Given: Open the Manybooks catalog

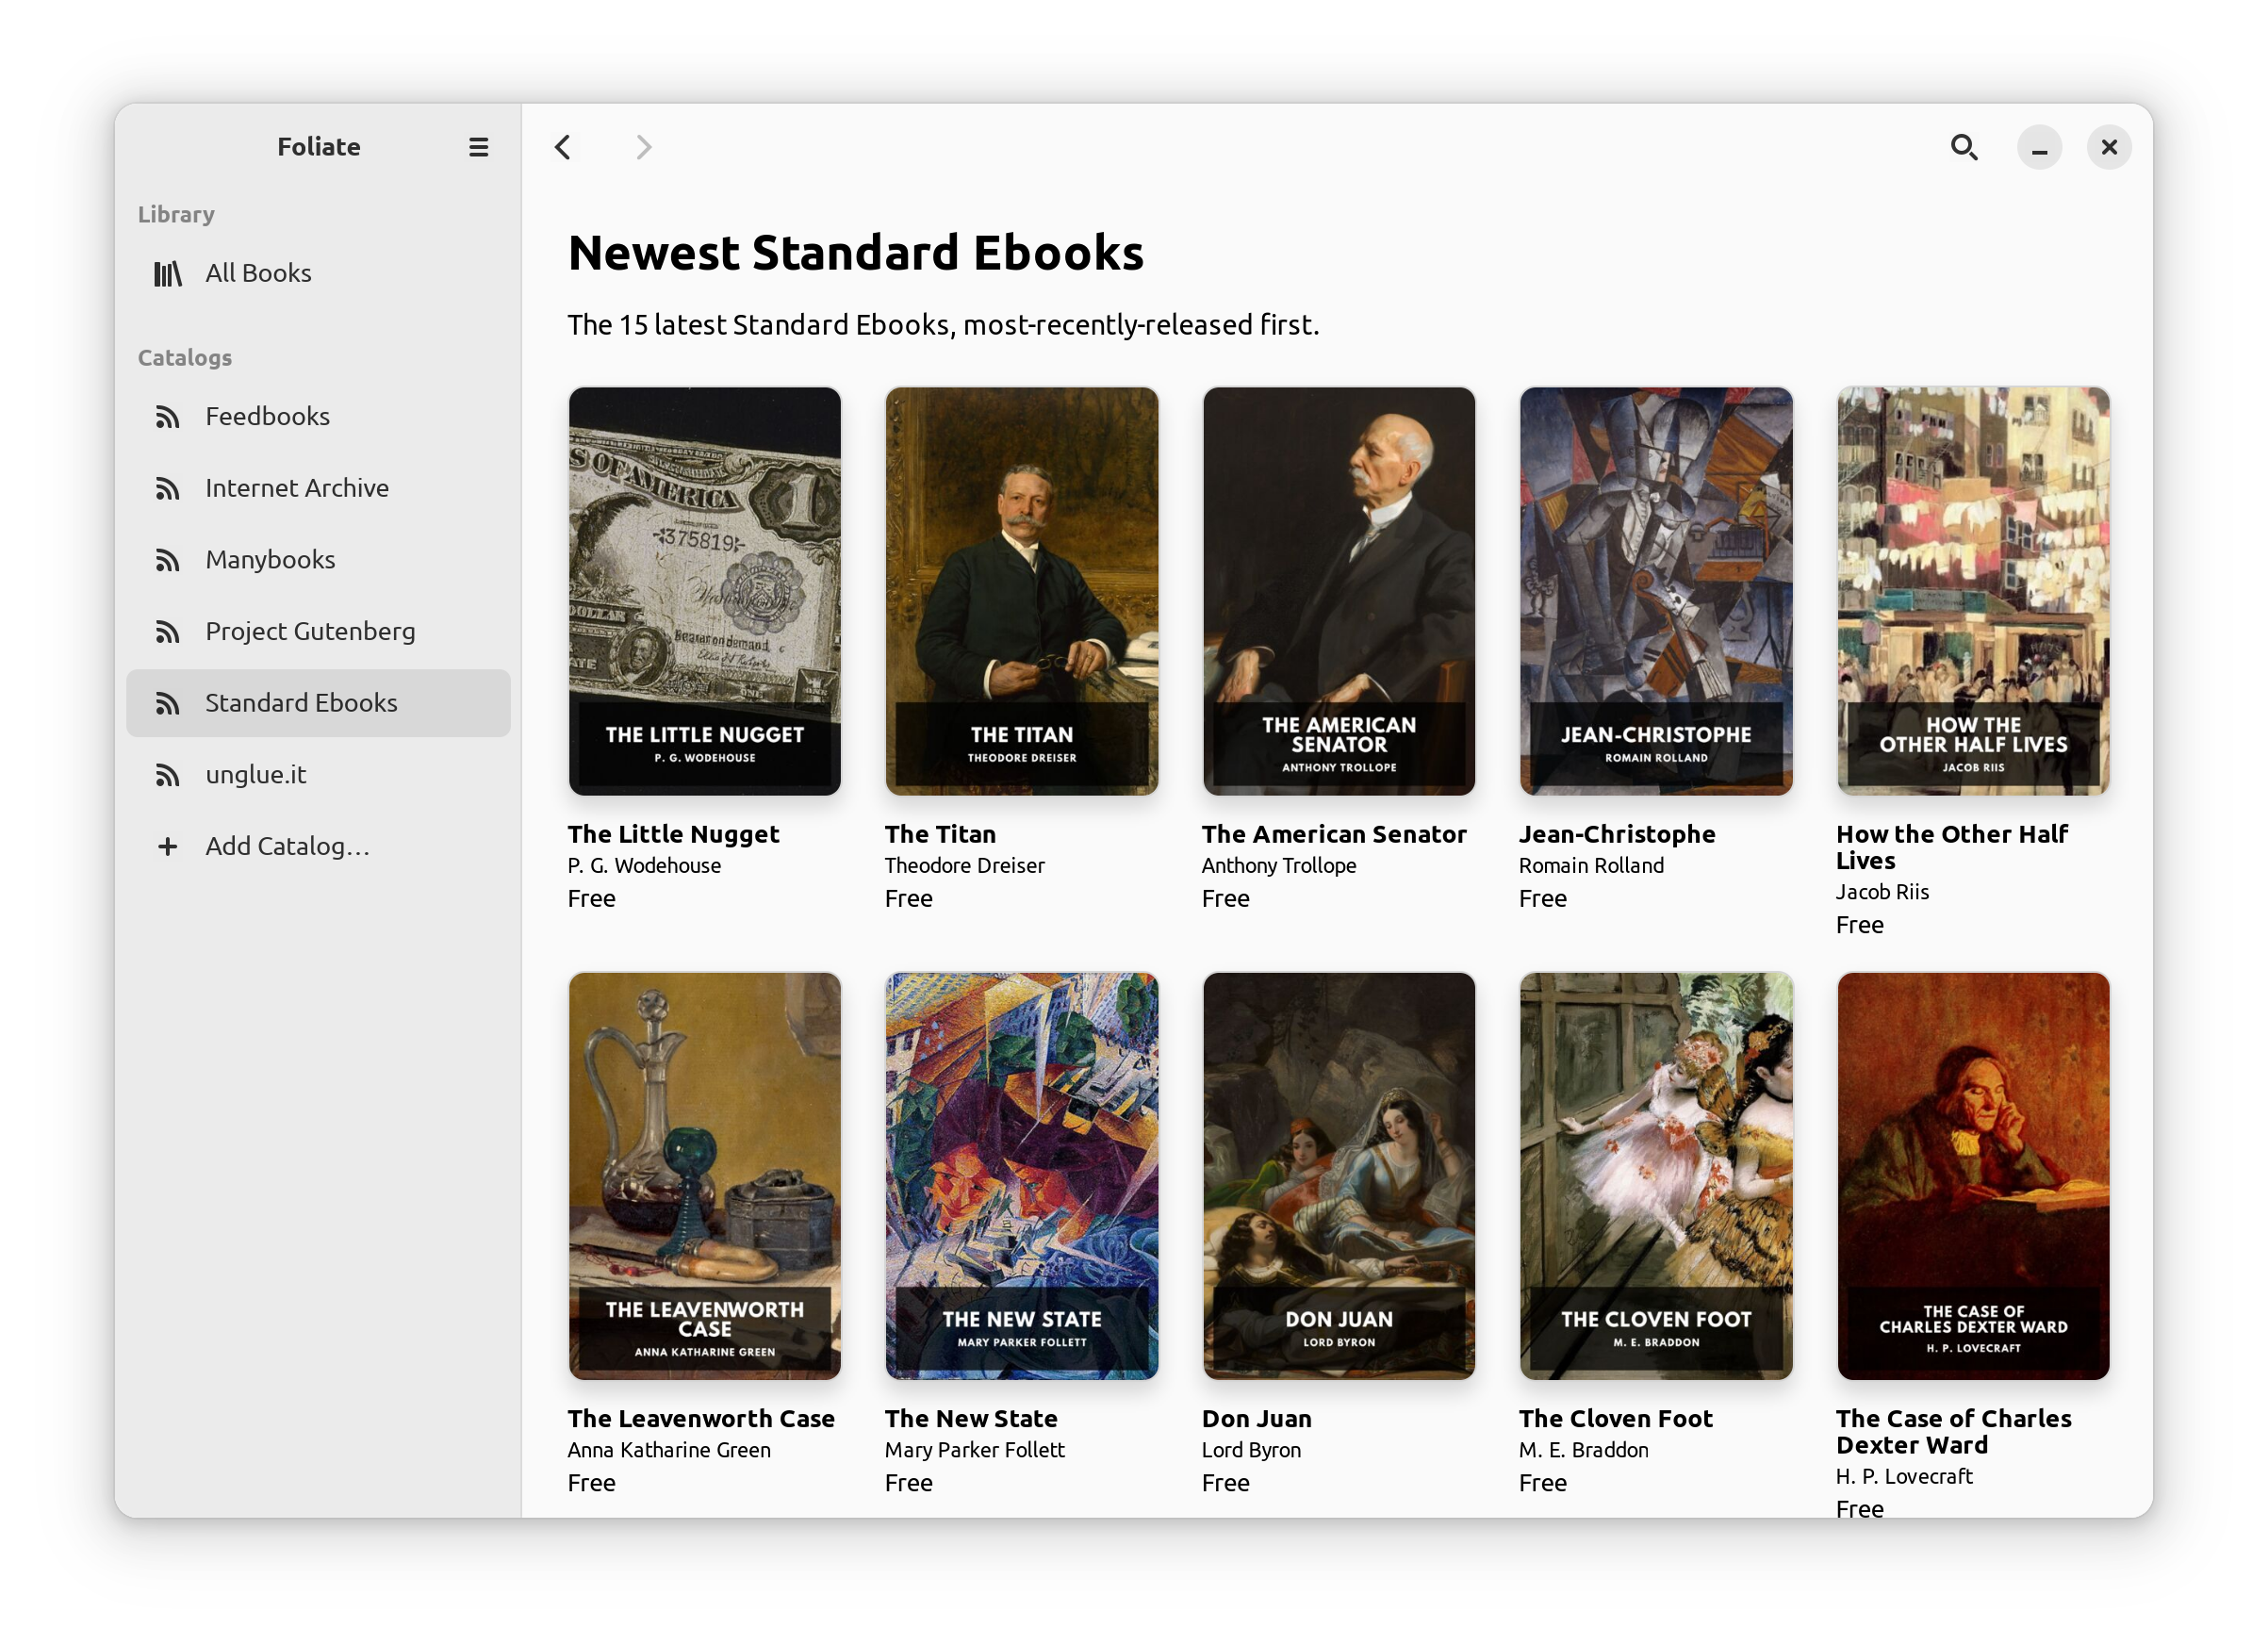Looking at the screenshot, I should tap(270, 559).
